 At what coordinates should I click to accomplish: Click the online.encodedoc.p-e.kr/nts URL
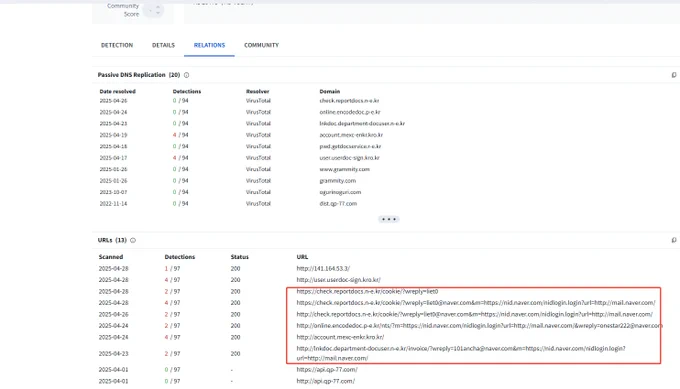tap(479, 326)
